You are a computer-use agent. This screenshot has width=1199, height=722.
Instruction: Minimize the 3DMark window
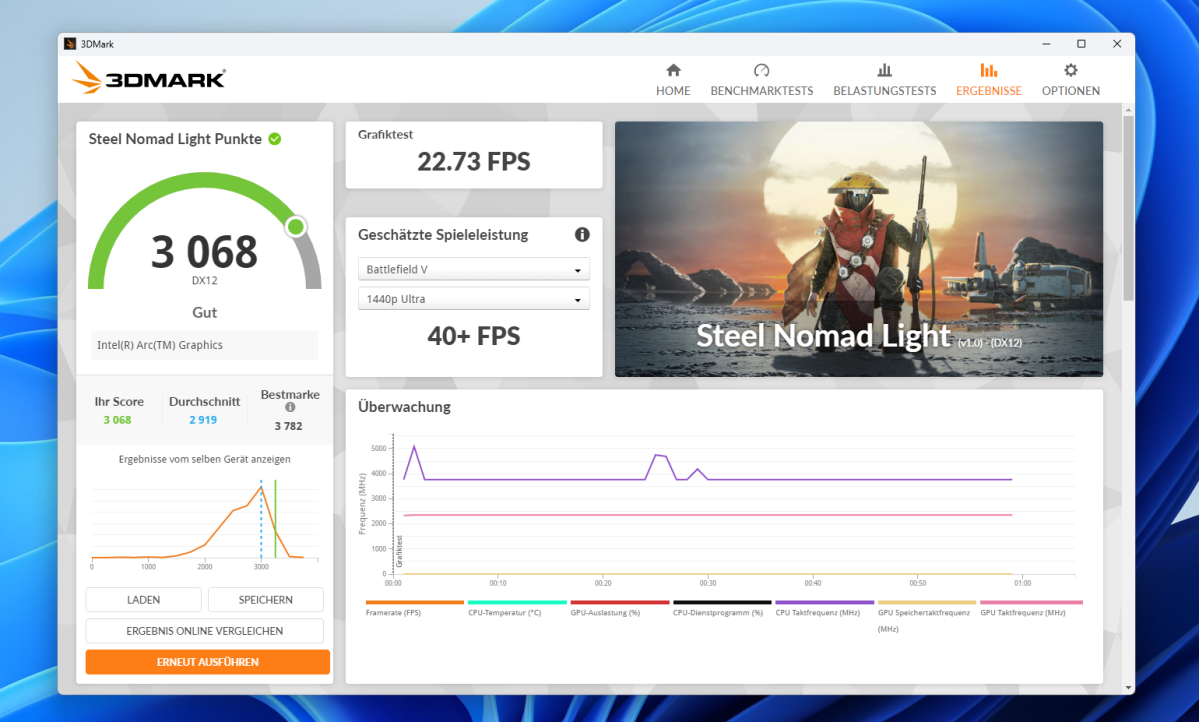coord(1046,44)
